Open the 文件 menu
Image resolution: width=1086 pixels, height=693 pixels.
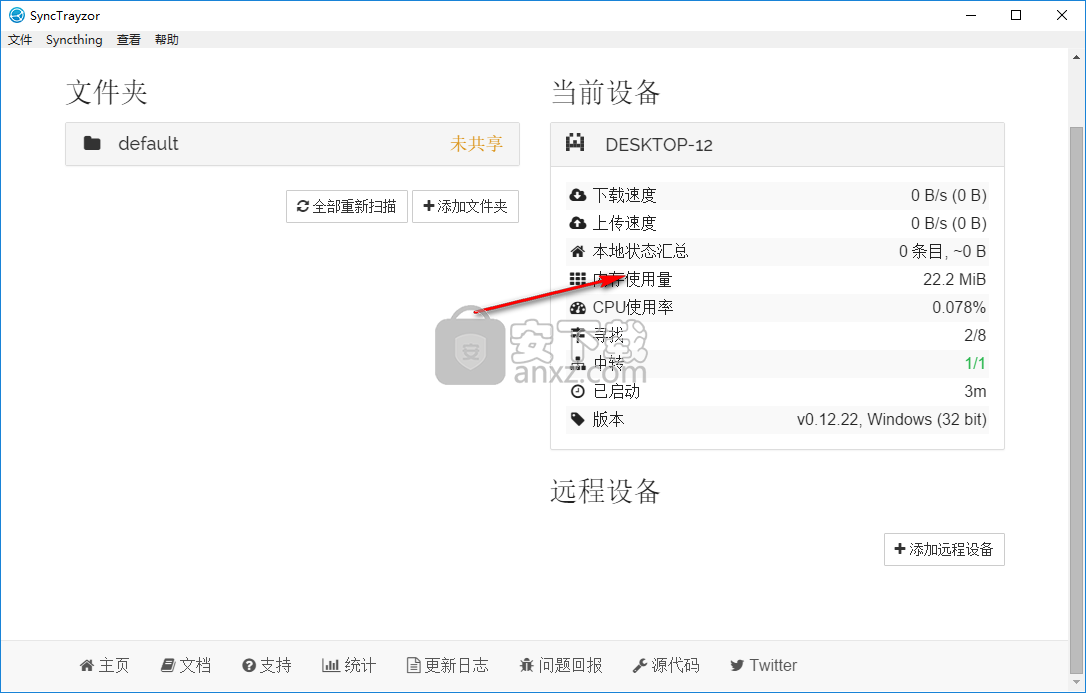click(x=20, y=40)
